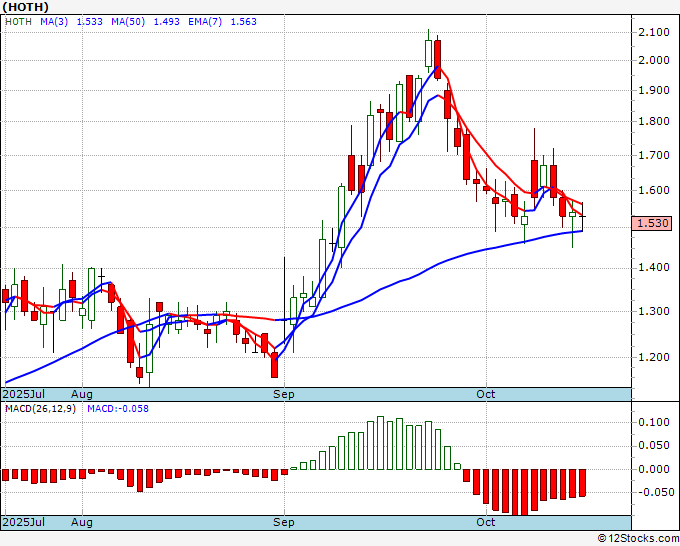Image resolution: width=680 pixels, height=546 pixels.
Task: Click the highlighted 1.530 current price tag
Action: click(x=651, y=224)
